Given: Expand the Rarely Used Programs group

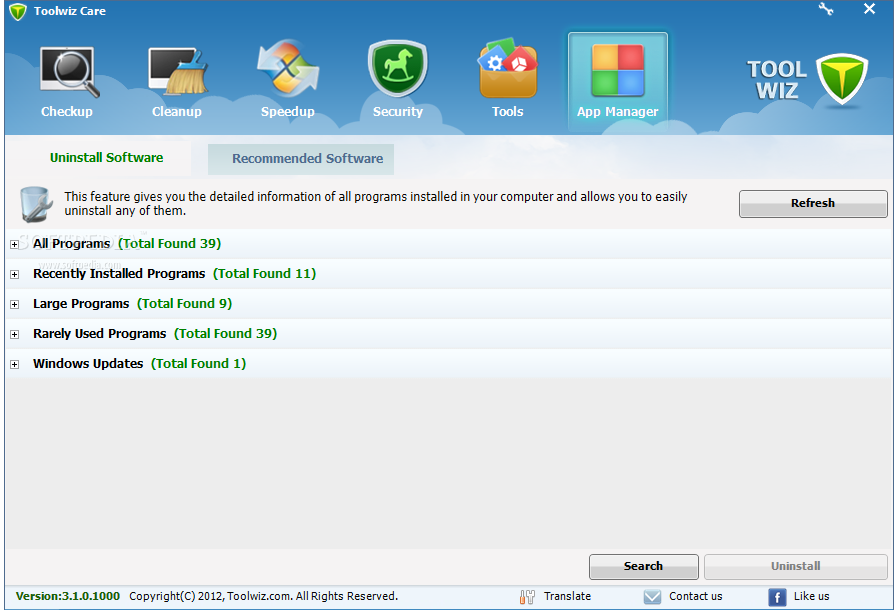Looking at the screenshot, I should tap(14, 334).
